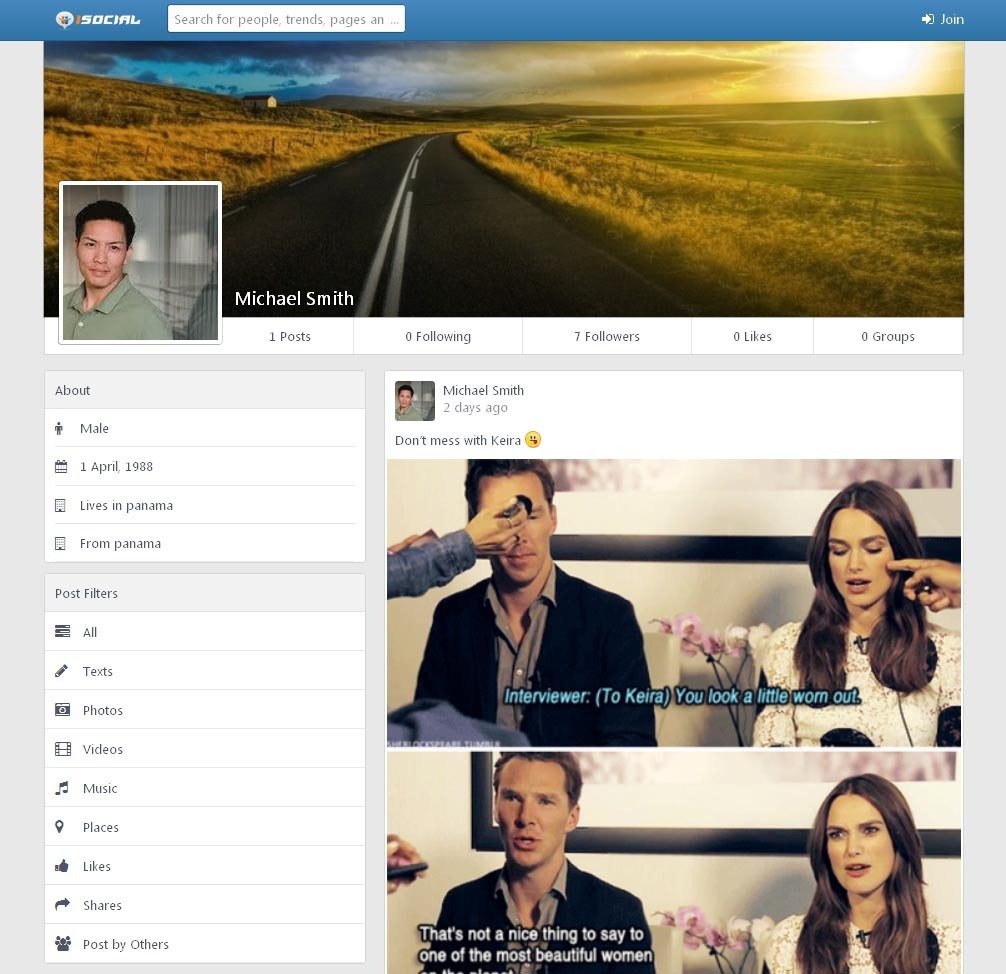Viewport: 1006px width, 974px height.
Task: Click the birthday calendar icon
Action: 59,466
